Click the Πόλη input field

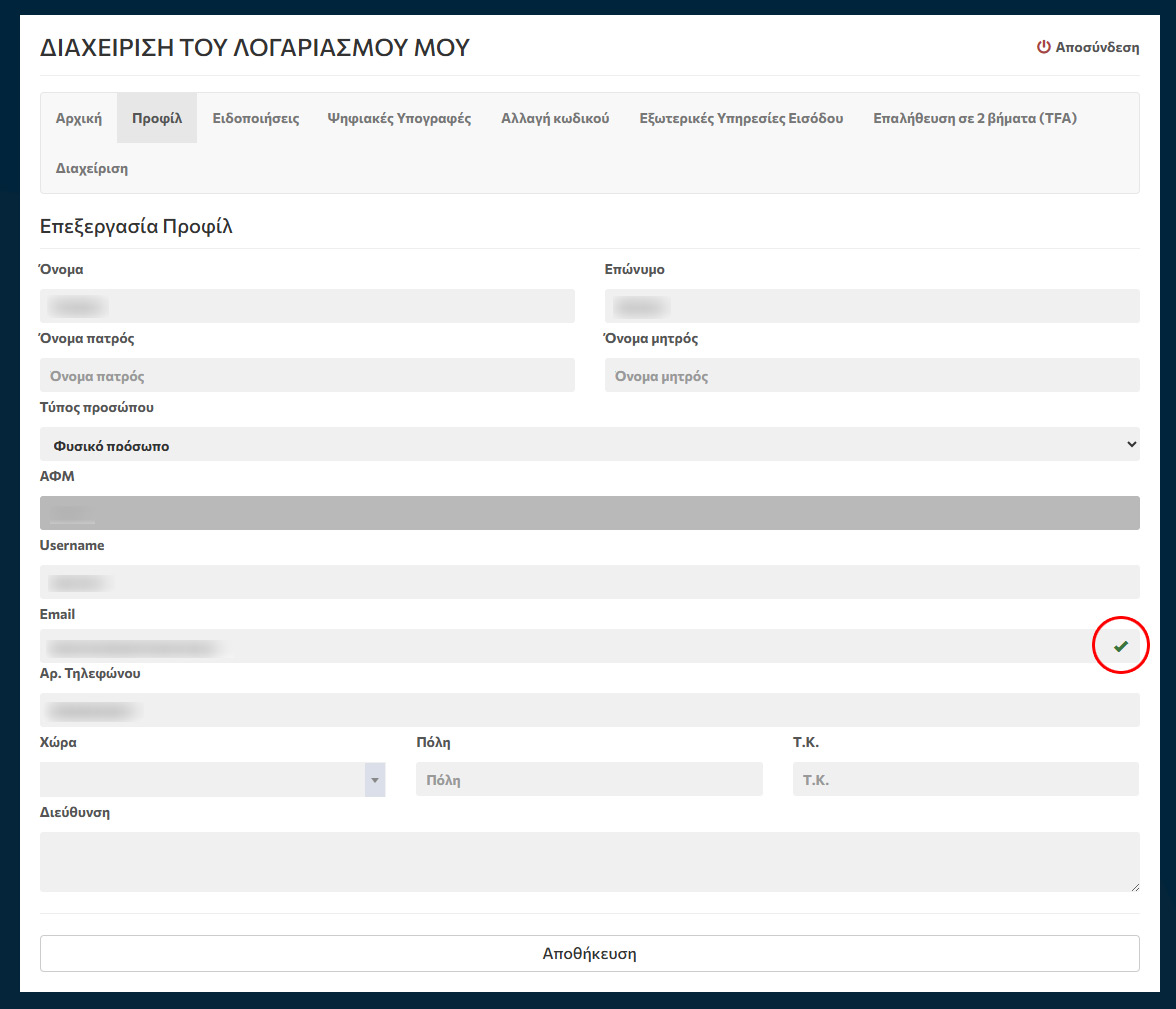point(590,779)
